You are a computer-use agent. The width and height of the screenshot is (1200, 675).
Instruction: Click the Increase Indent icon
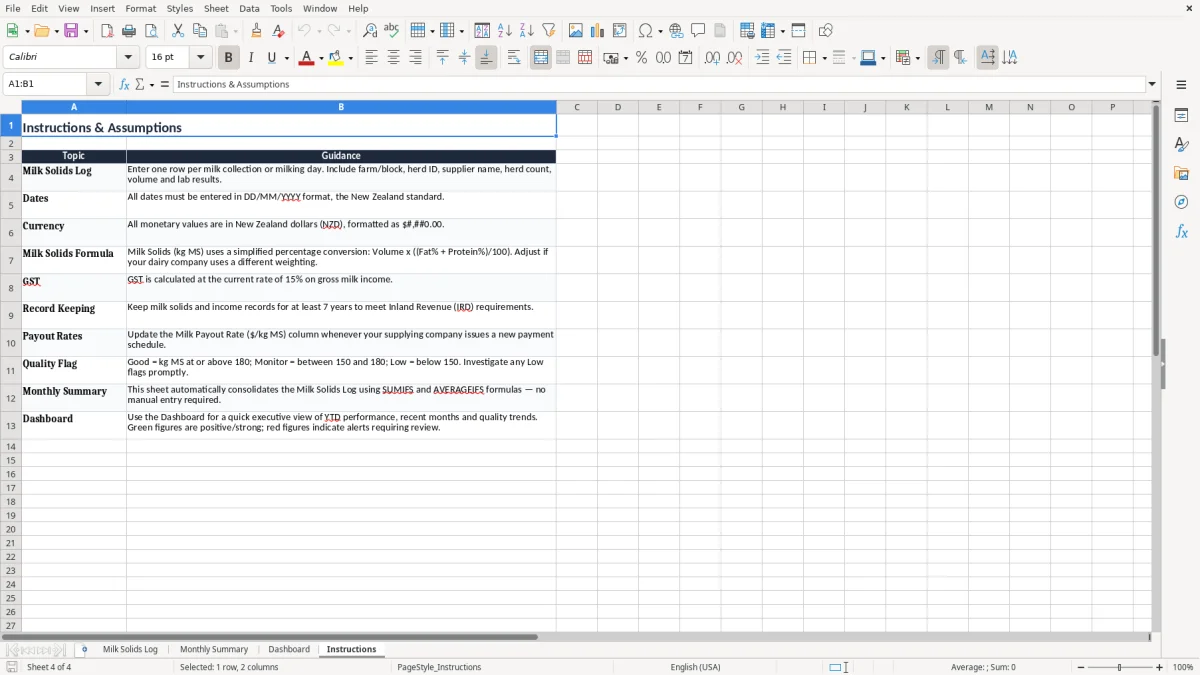click(762, 58)
